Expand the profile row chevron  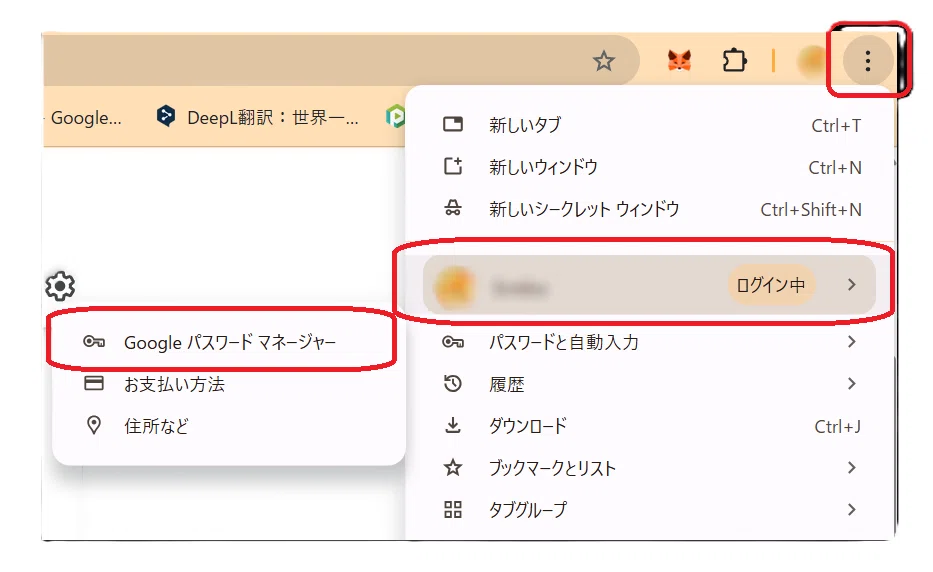851,285
